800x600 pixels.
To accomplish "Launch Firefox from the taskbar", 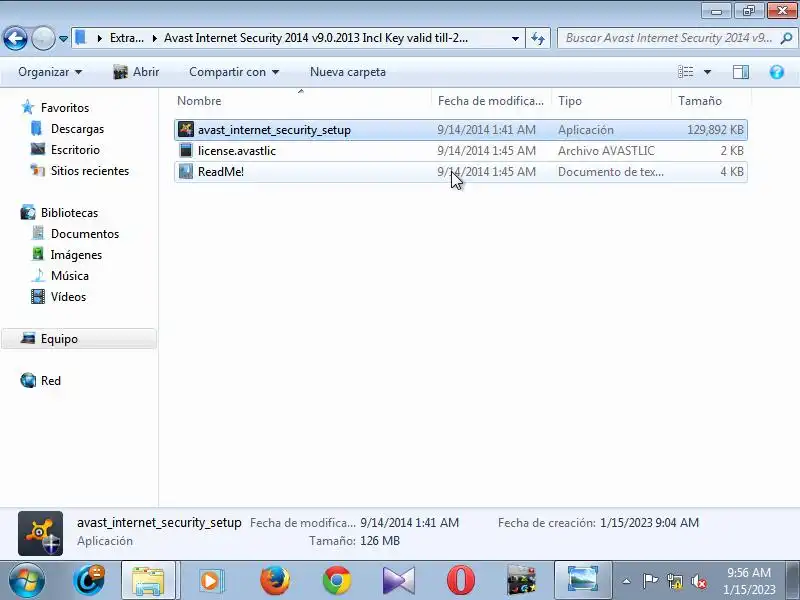I will pyautogui.click(x=274, y=580).
